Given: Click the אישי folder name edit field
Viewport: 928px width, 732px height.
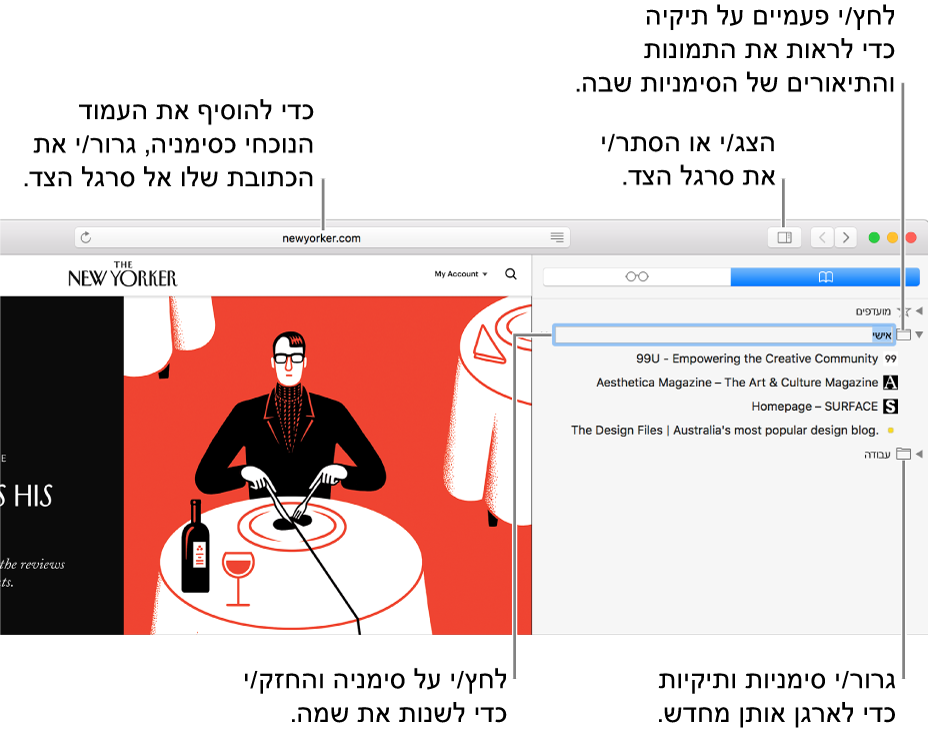Looking at the screenshot, I should (724, 335).
